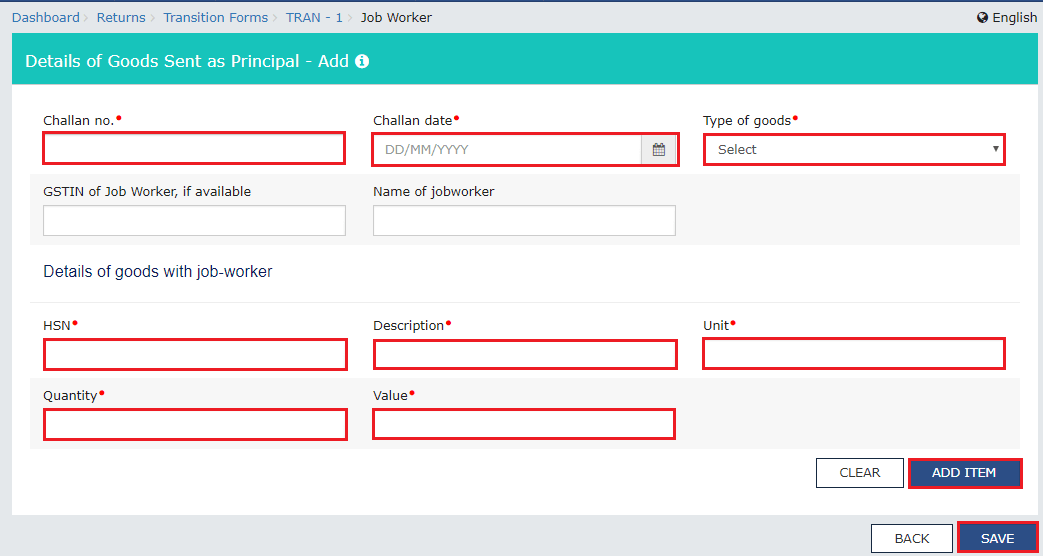
Task: Select the Name of jobworker field
Action: click(524, 221)
